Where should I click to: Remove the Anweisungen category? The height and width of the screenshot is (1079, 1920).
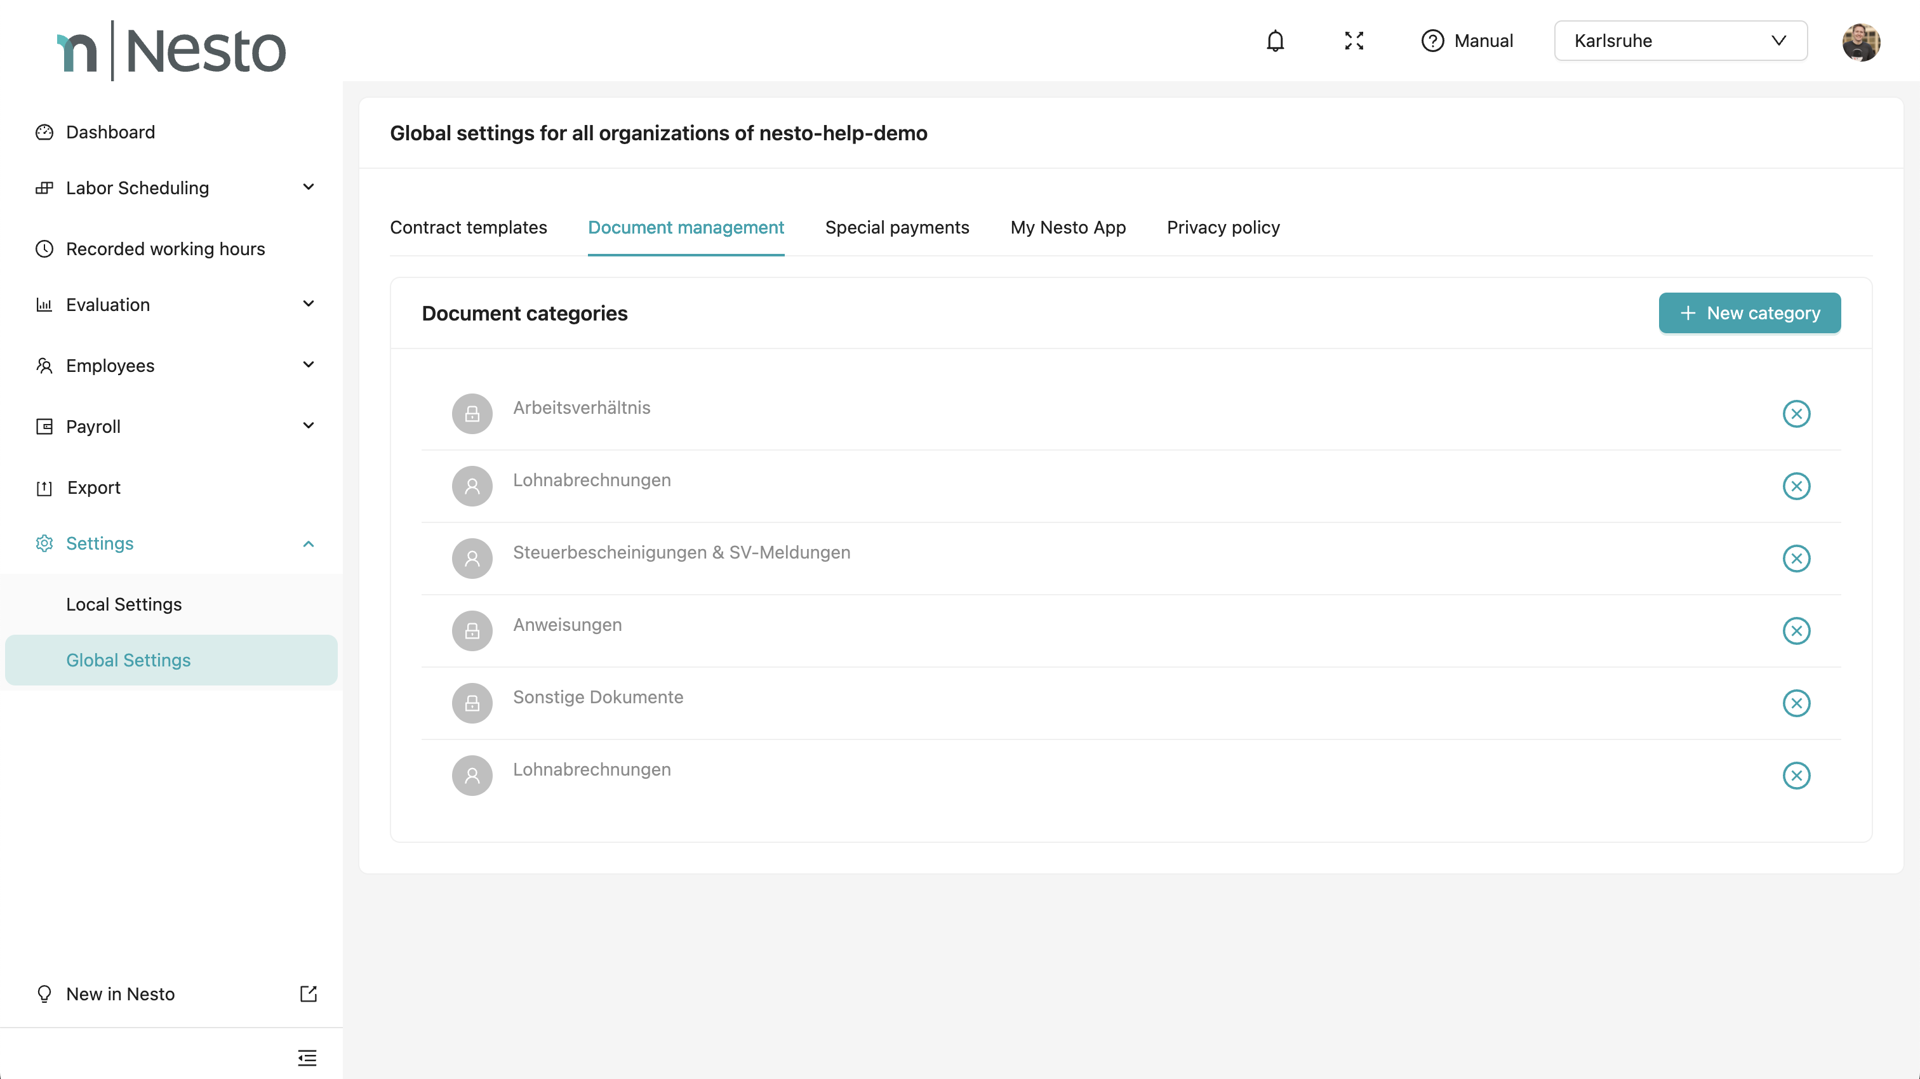click(x=1796, y=631)
